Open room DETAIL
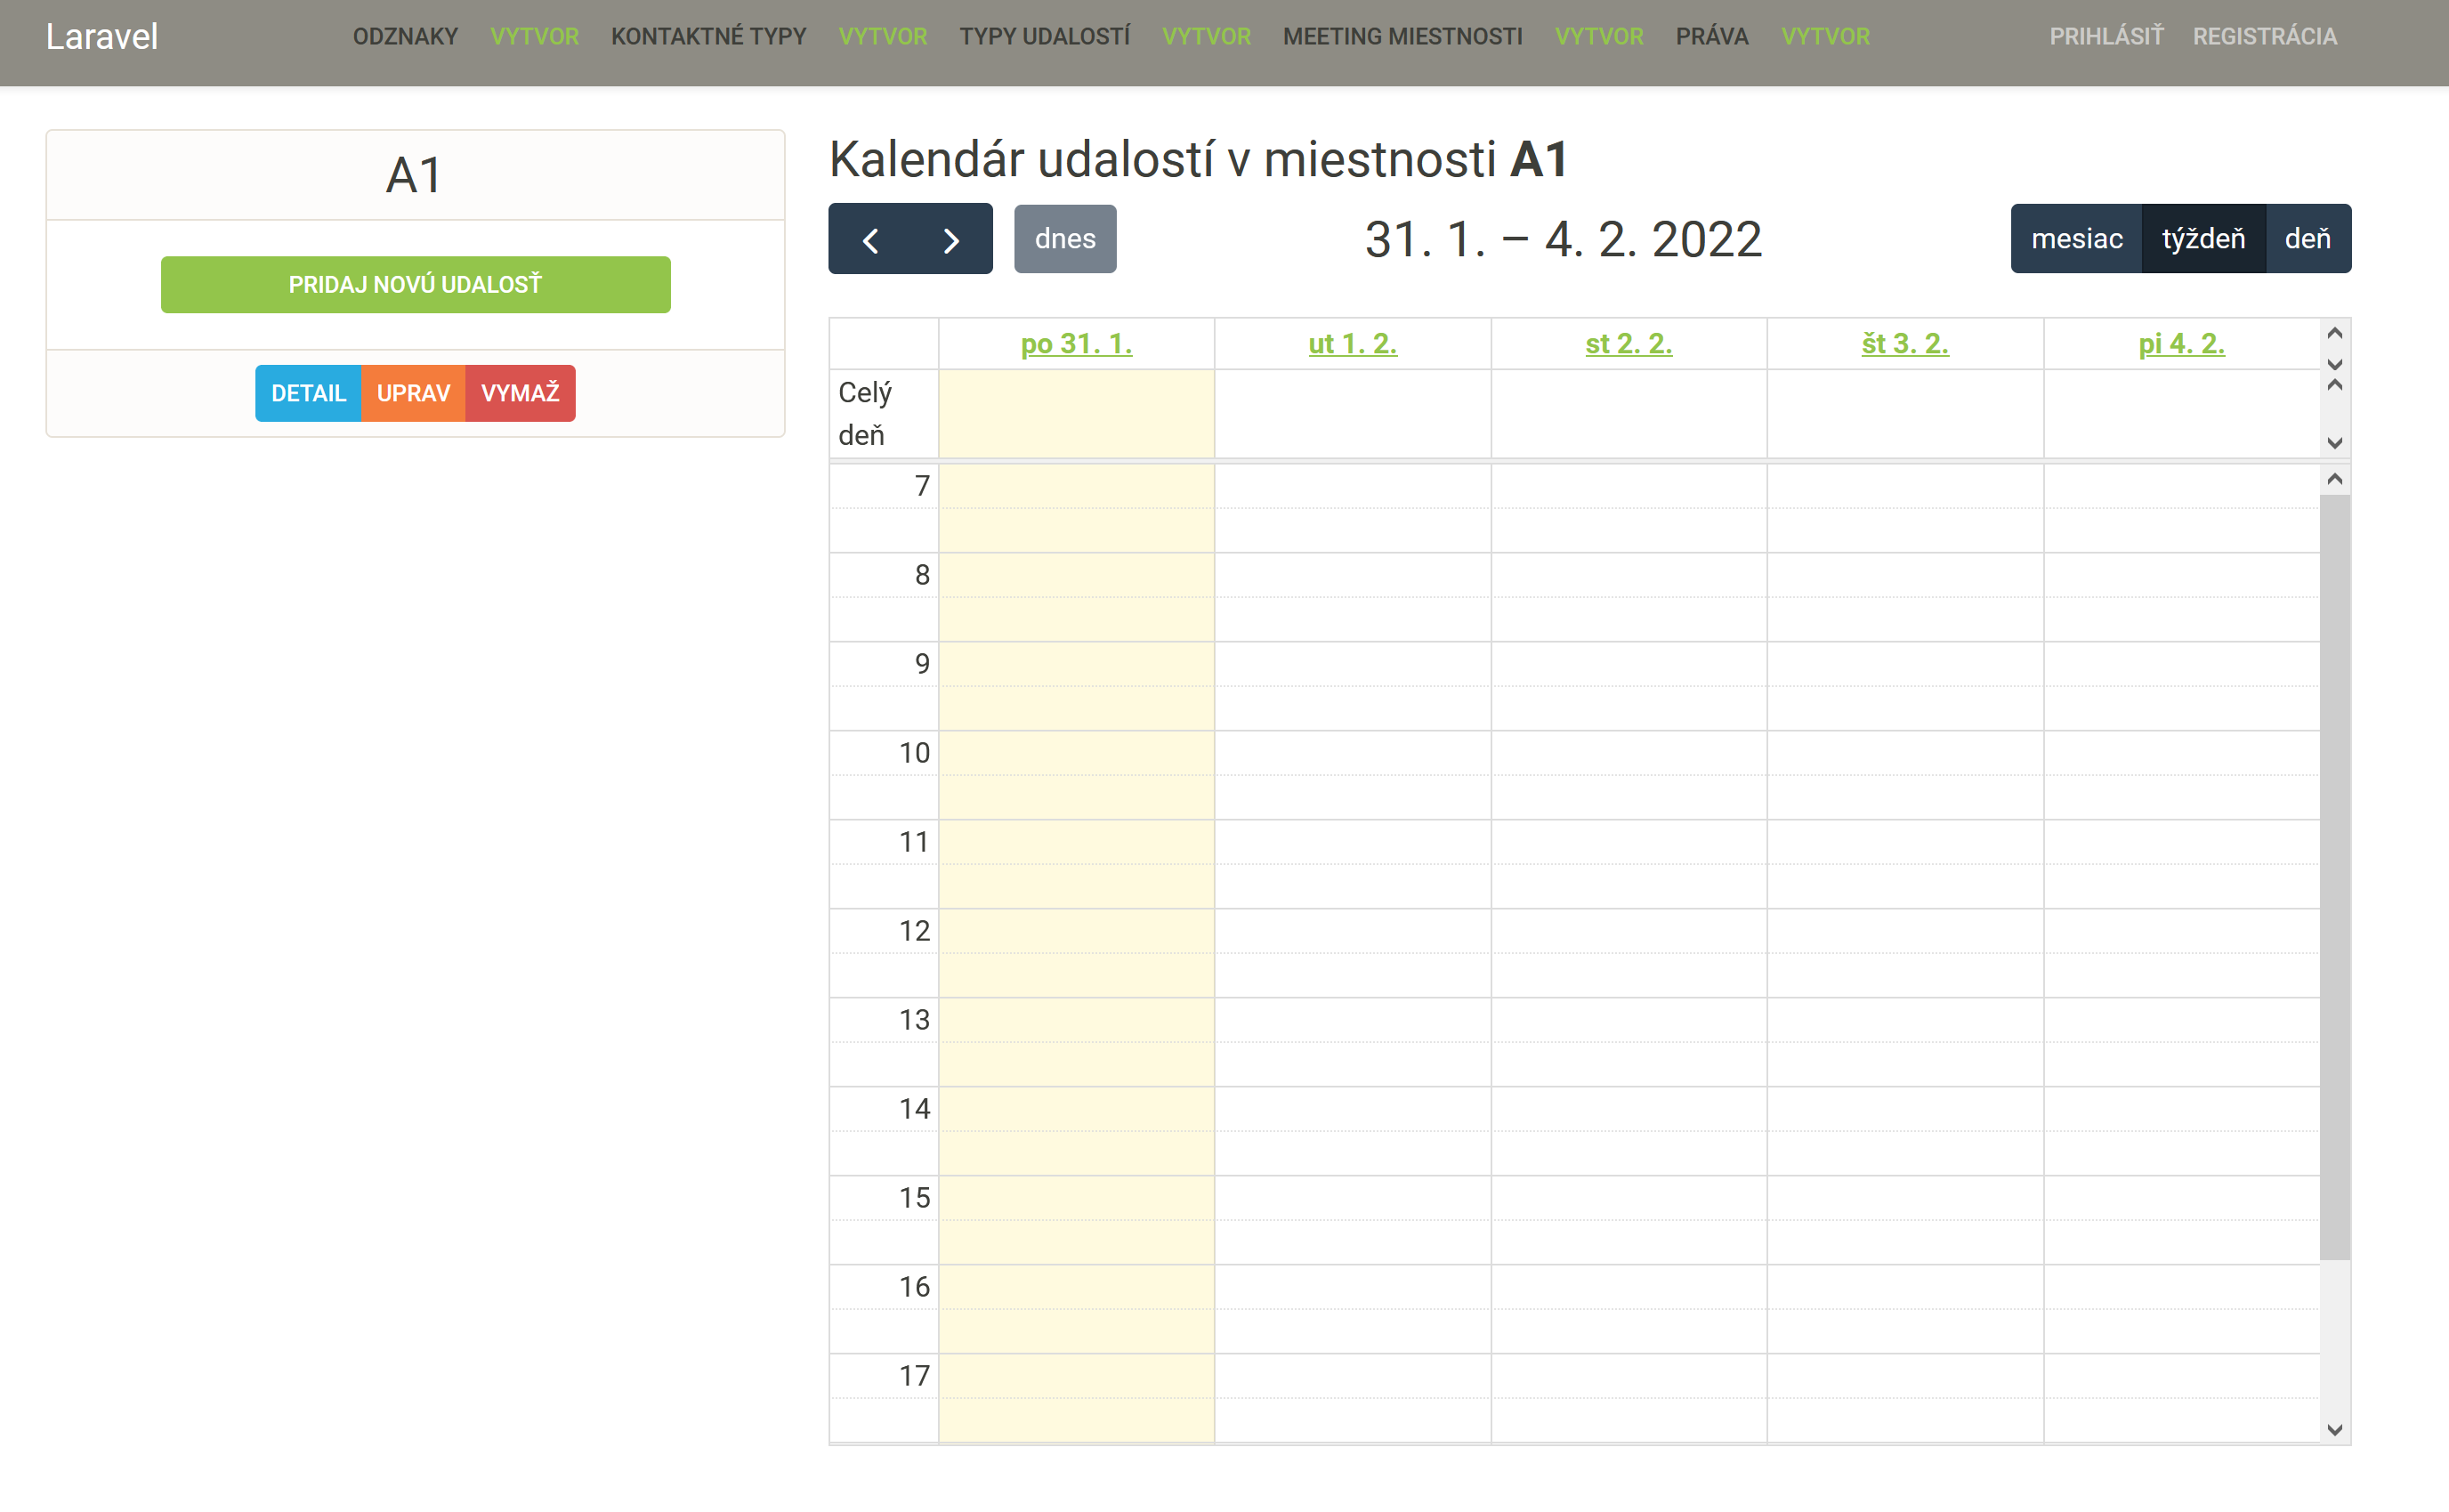2449x1512 pixels. coord(308,393)
